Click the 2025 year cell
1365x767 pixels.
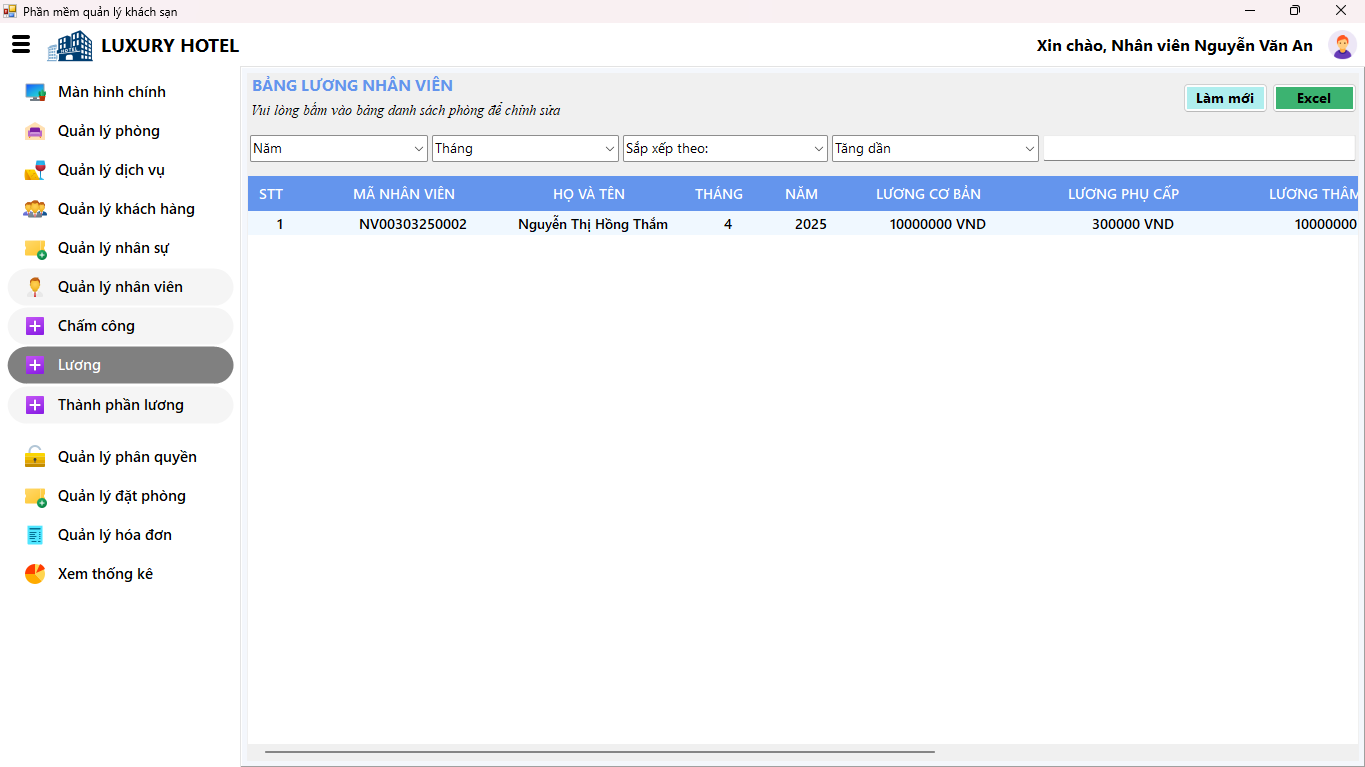point(811,224)
